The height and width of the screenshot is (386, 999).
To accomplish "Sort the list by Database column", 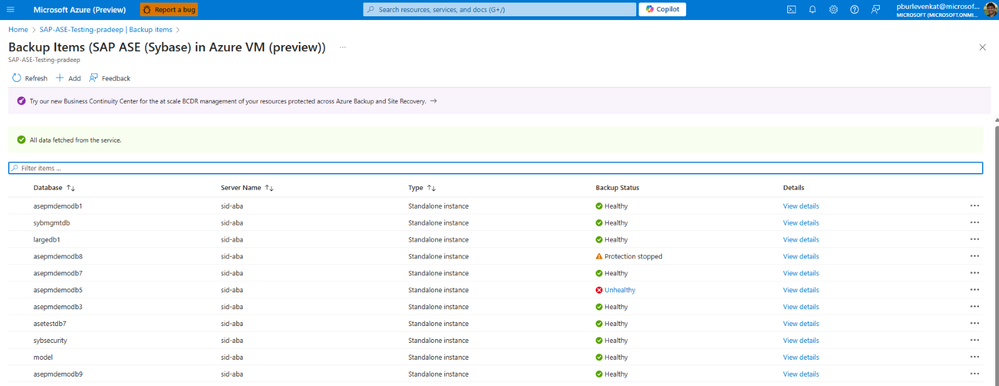I will point(54,188).
